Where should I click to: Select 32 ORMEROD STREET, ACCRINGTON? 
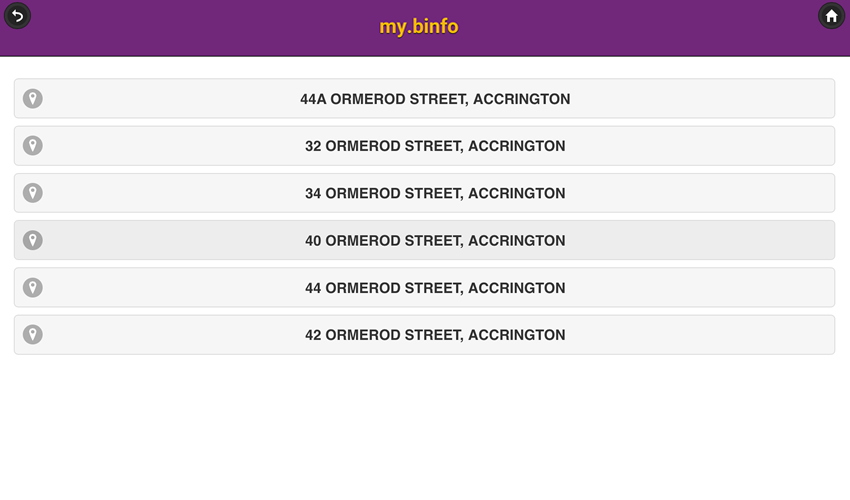(x=424, y=146)
